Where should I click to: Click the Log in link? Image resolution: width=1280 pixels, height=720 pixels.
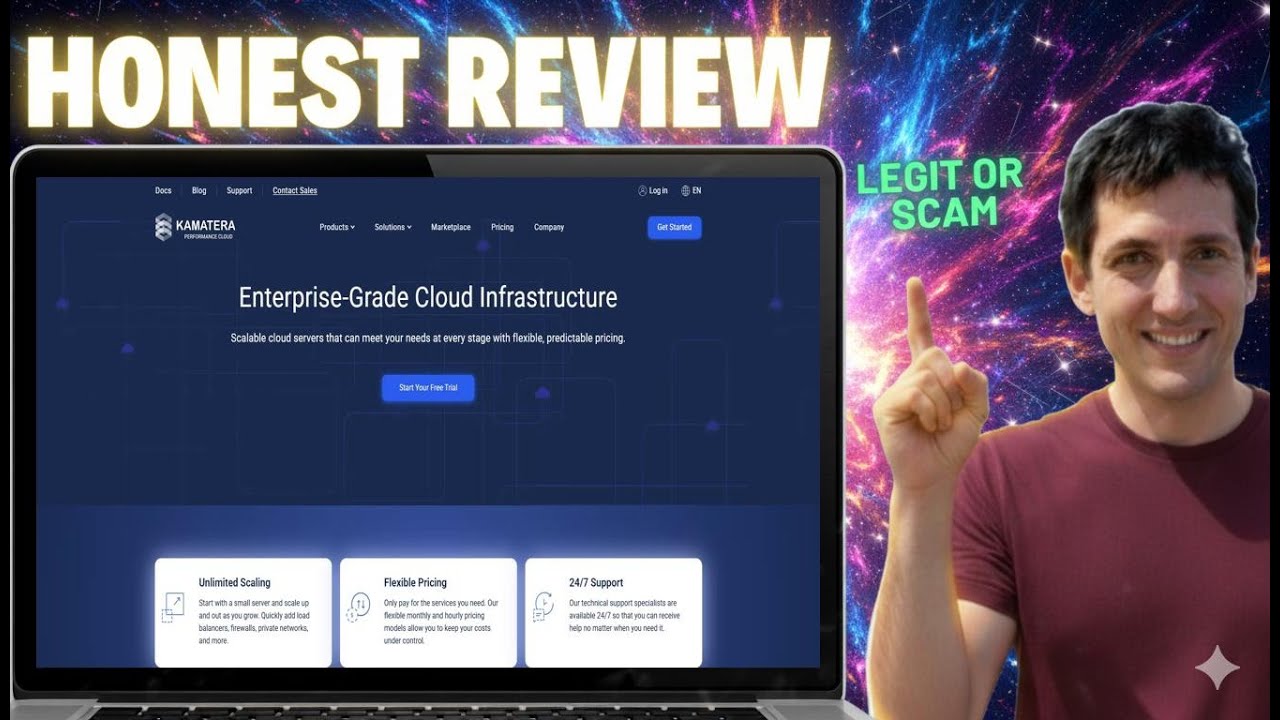pyautogui.click(x=653, y=190)
